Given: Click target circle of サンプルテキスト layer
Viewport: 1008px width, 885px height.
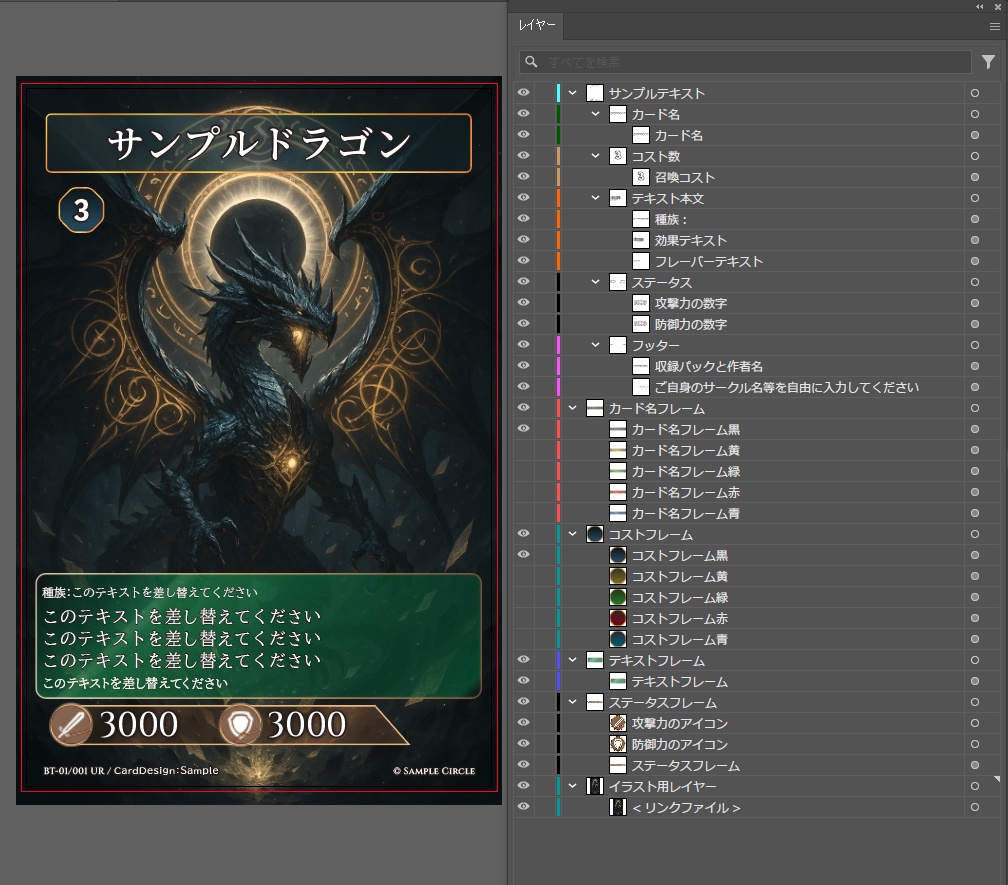Looking at the screenshot, I should (974, 93).
